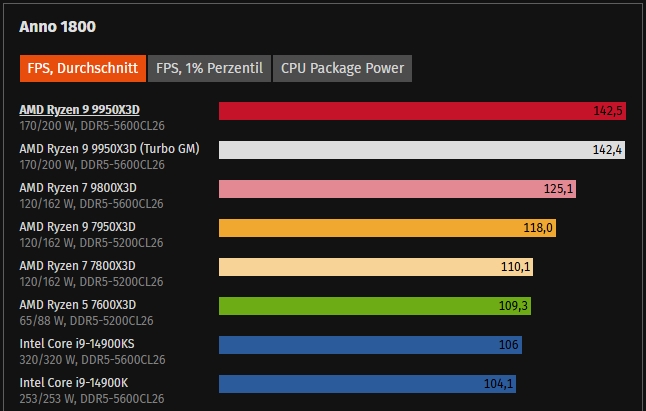
Task: Click the AMD Ryzen 9 9950X3D (Turbo GM) label
Action: click(110, 149)
